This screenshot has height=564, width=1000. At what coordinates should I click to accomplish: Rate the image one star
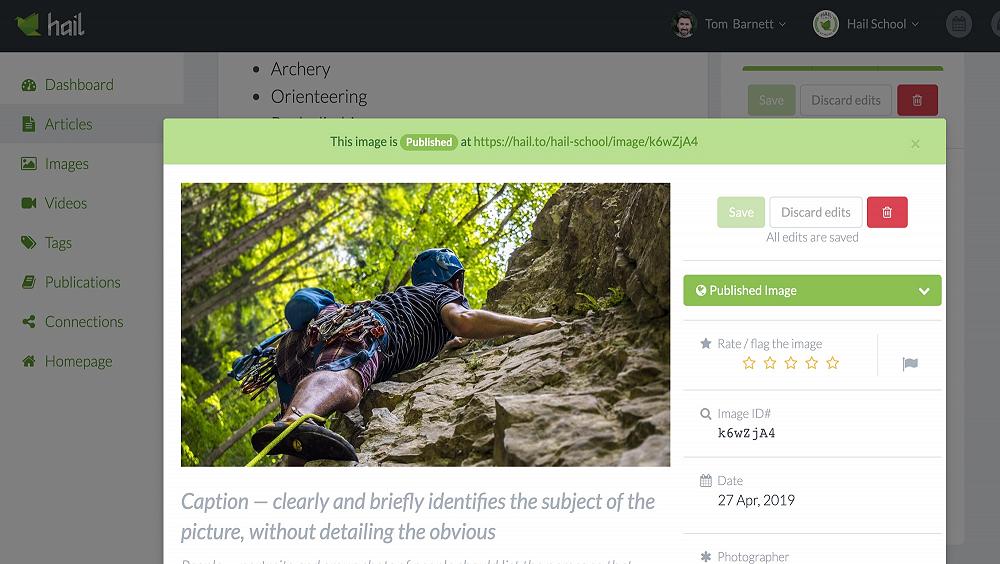click(749, 363)
